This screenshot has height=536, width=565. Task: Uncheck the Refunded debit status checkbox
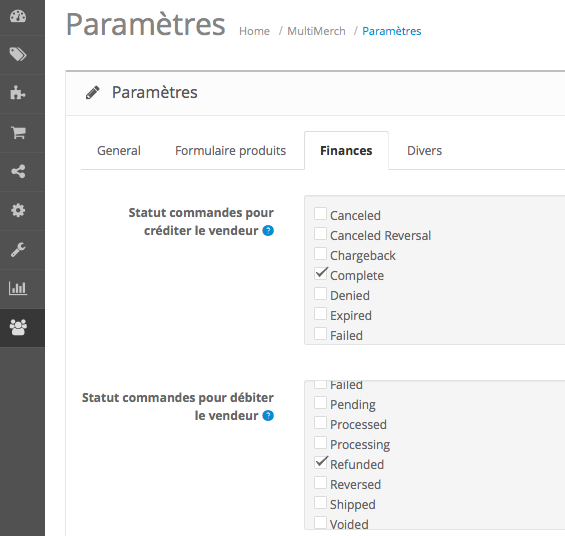point(320,462)
